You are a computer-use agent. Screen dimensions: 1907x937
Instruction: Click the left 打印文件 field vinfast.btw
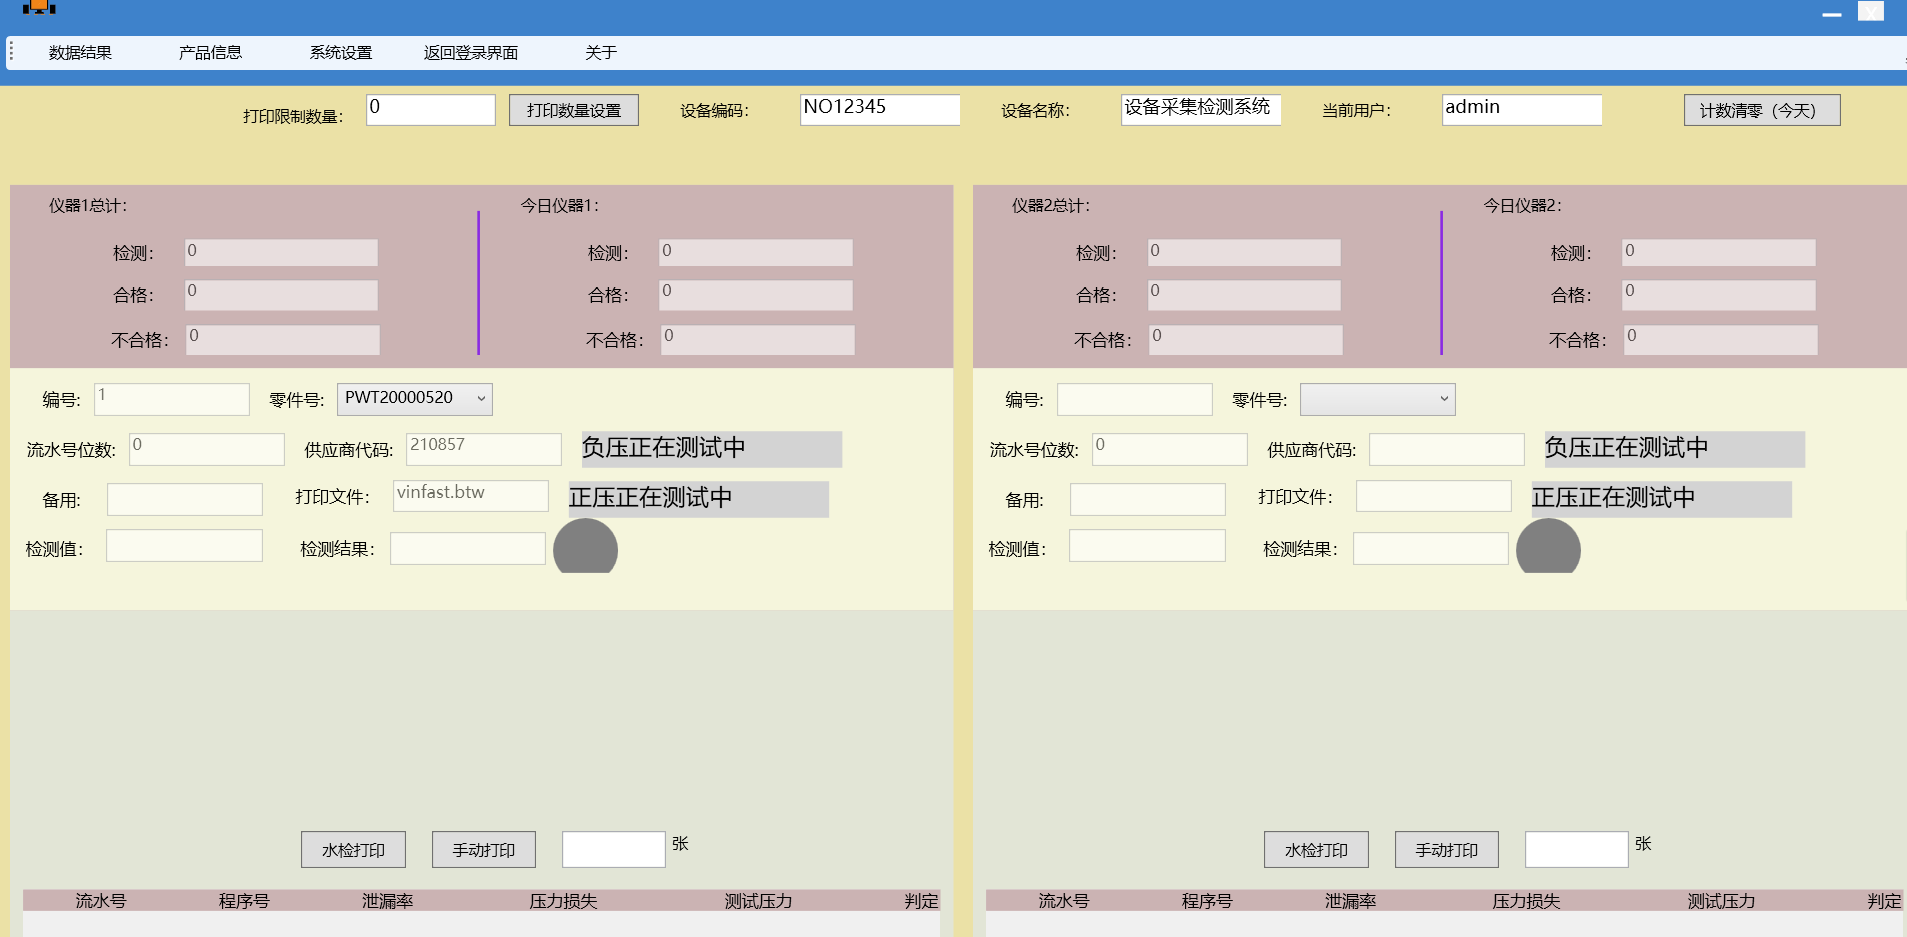coord(471,496)
